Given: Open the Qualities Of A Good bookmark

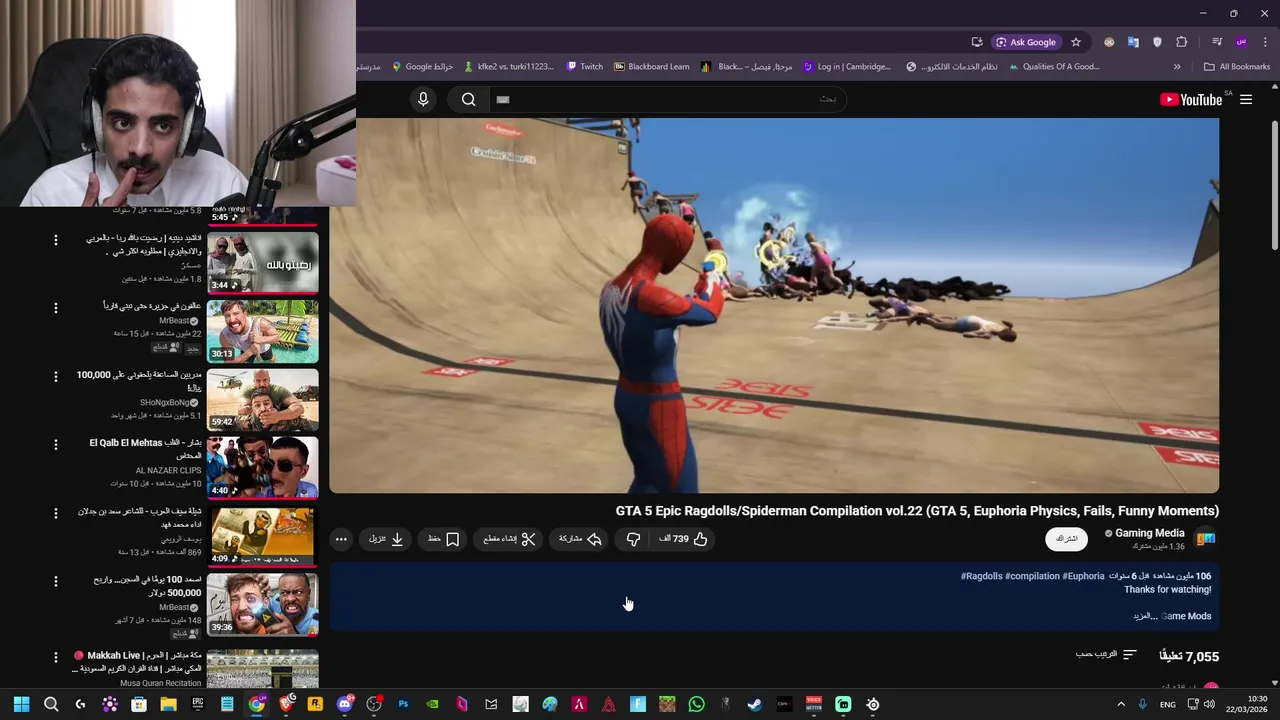Looking at the screenshot, I should pyautogui.click(x=1054, y=67).
